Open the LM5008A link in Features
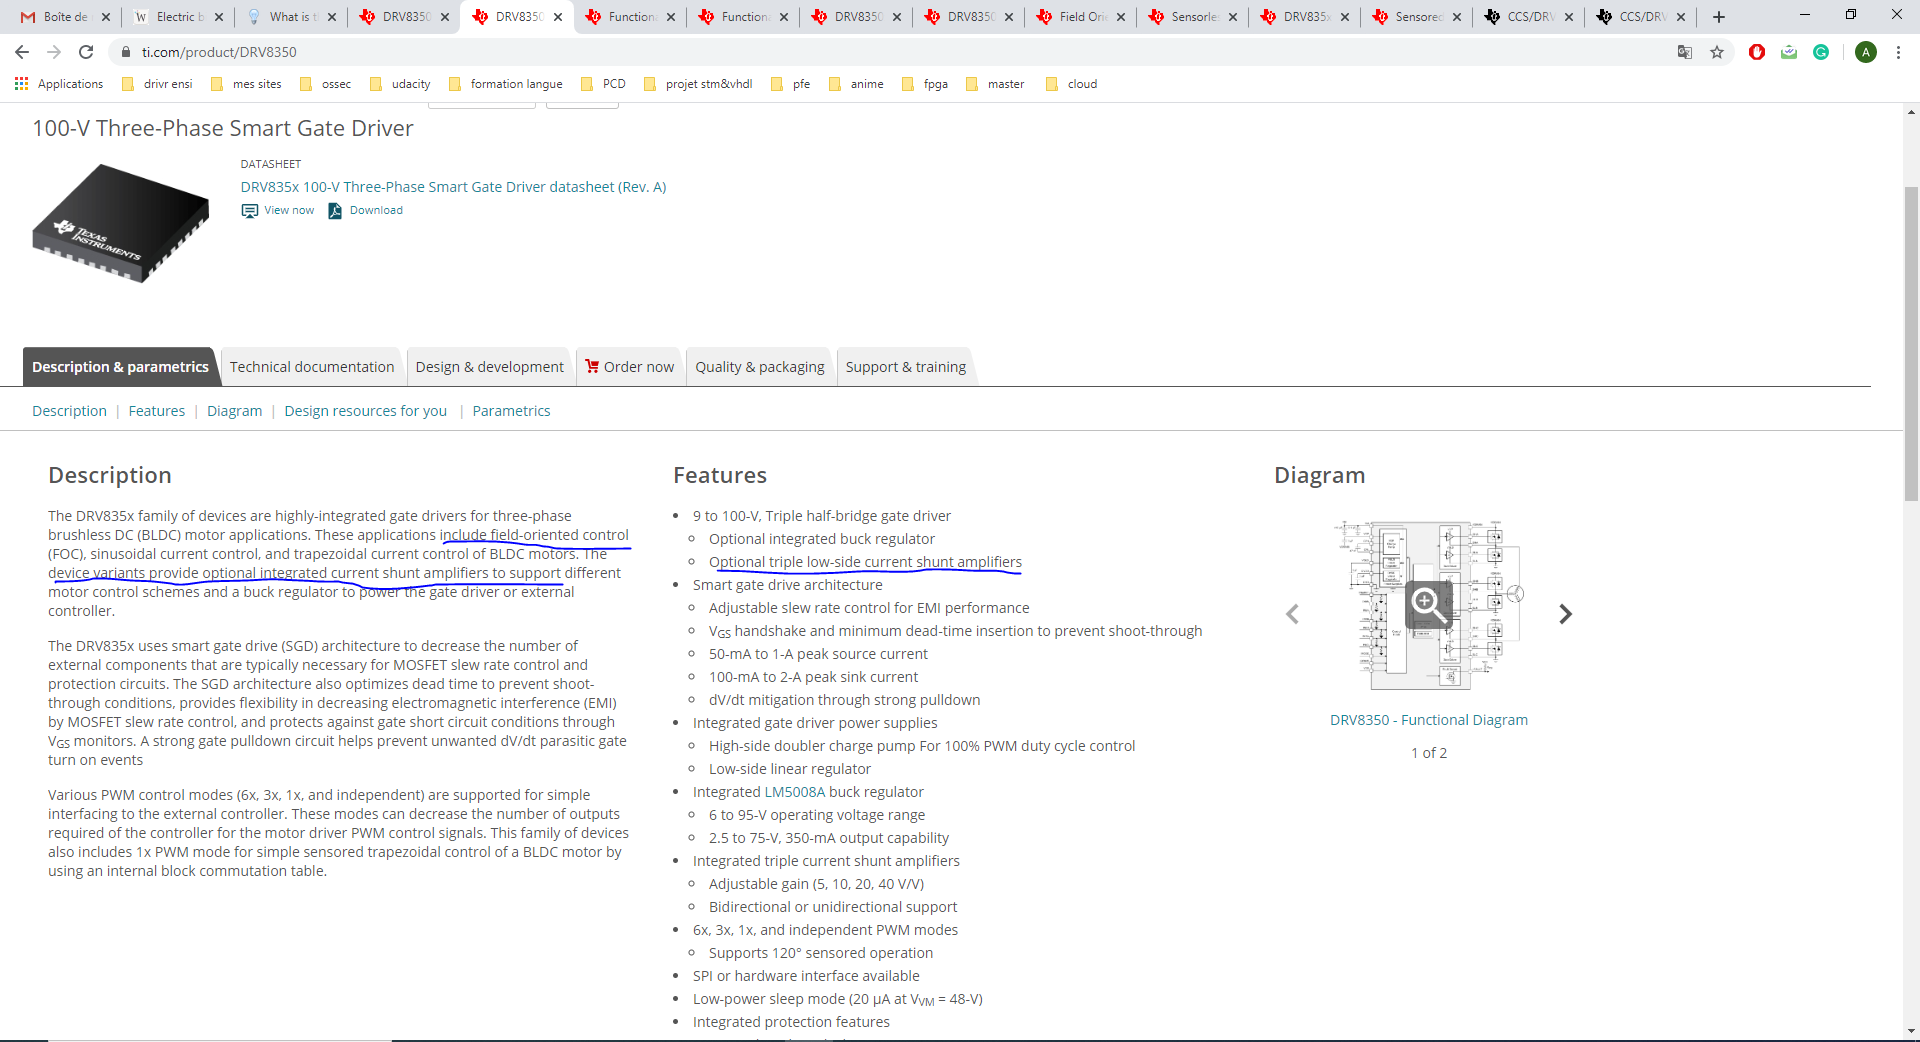This screenshot has height=1042, width=1920. tap(795, 792)
